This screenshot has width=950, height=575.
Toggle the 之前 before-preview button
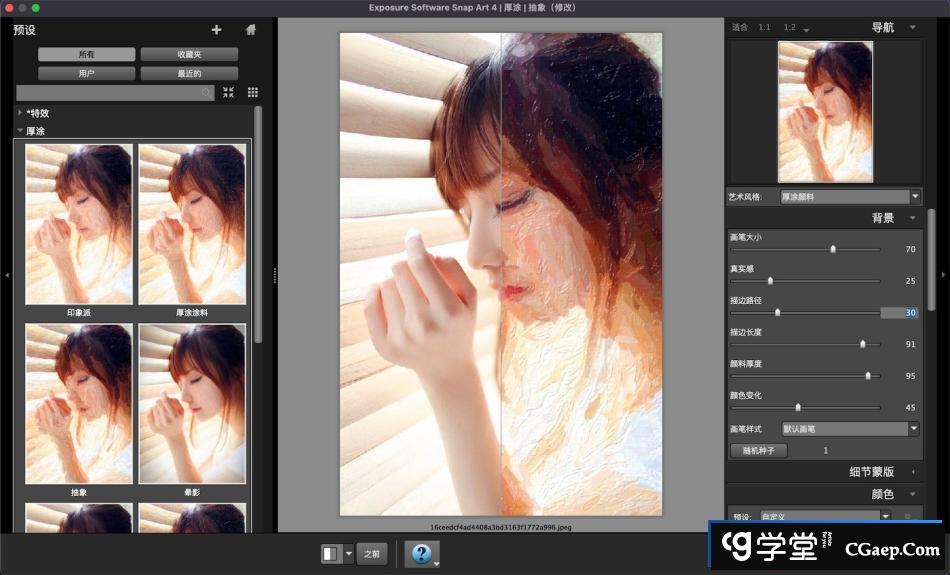tap(372, 553)
